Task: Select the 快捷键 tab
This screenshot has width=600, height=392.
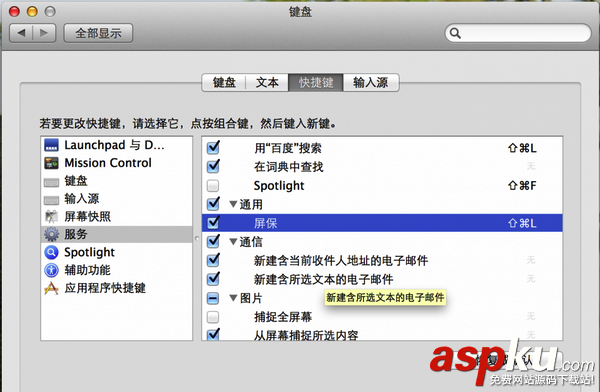Action: [x=316, y=82]
